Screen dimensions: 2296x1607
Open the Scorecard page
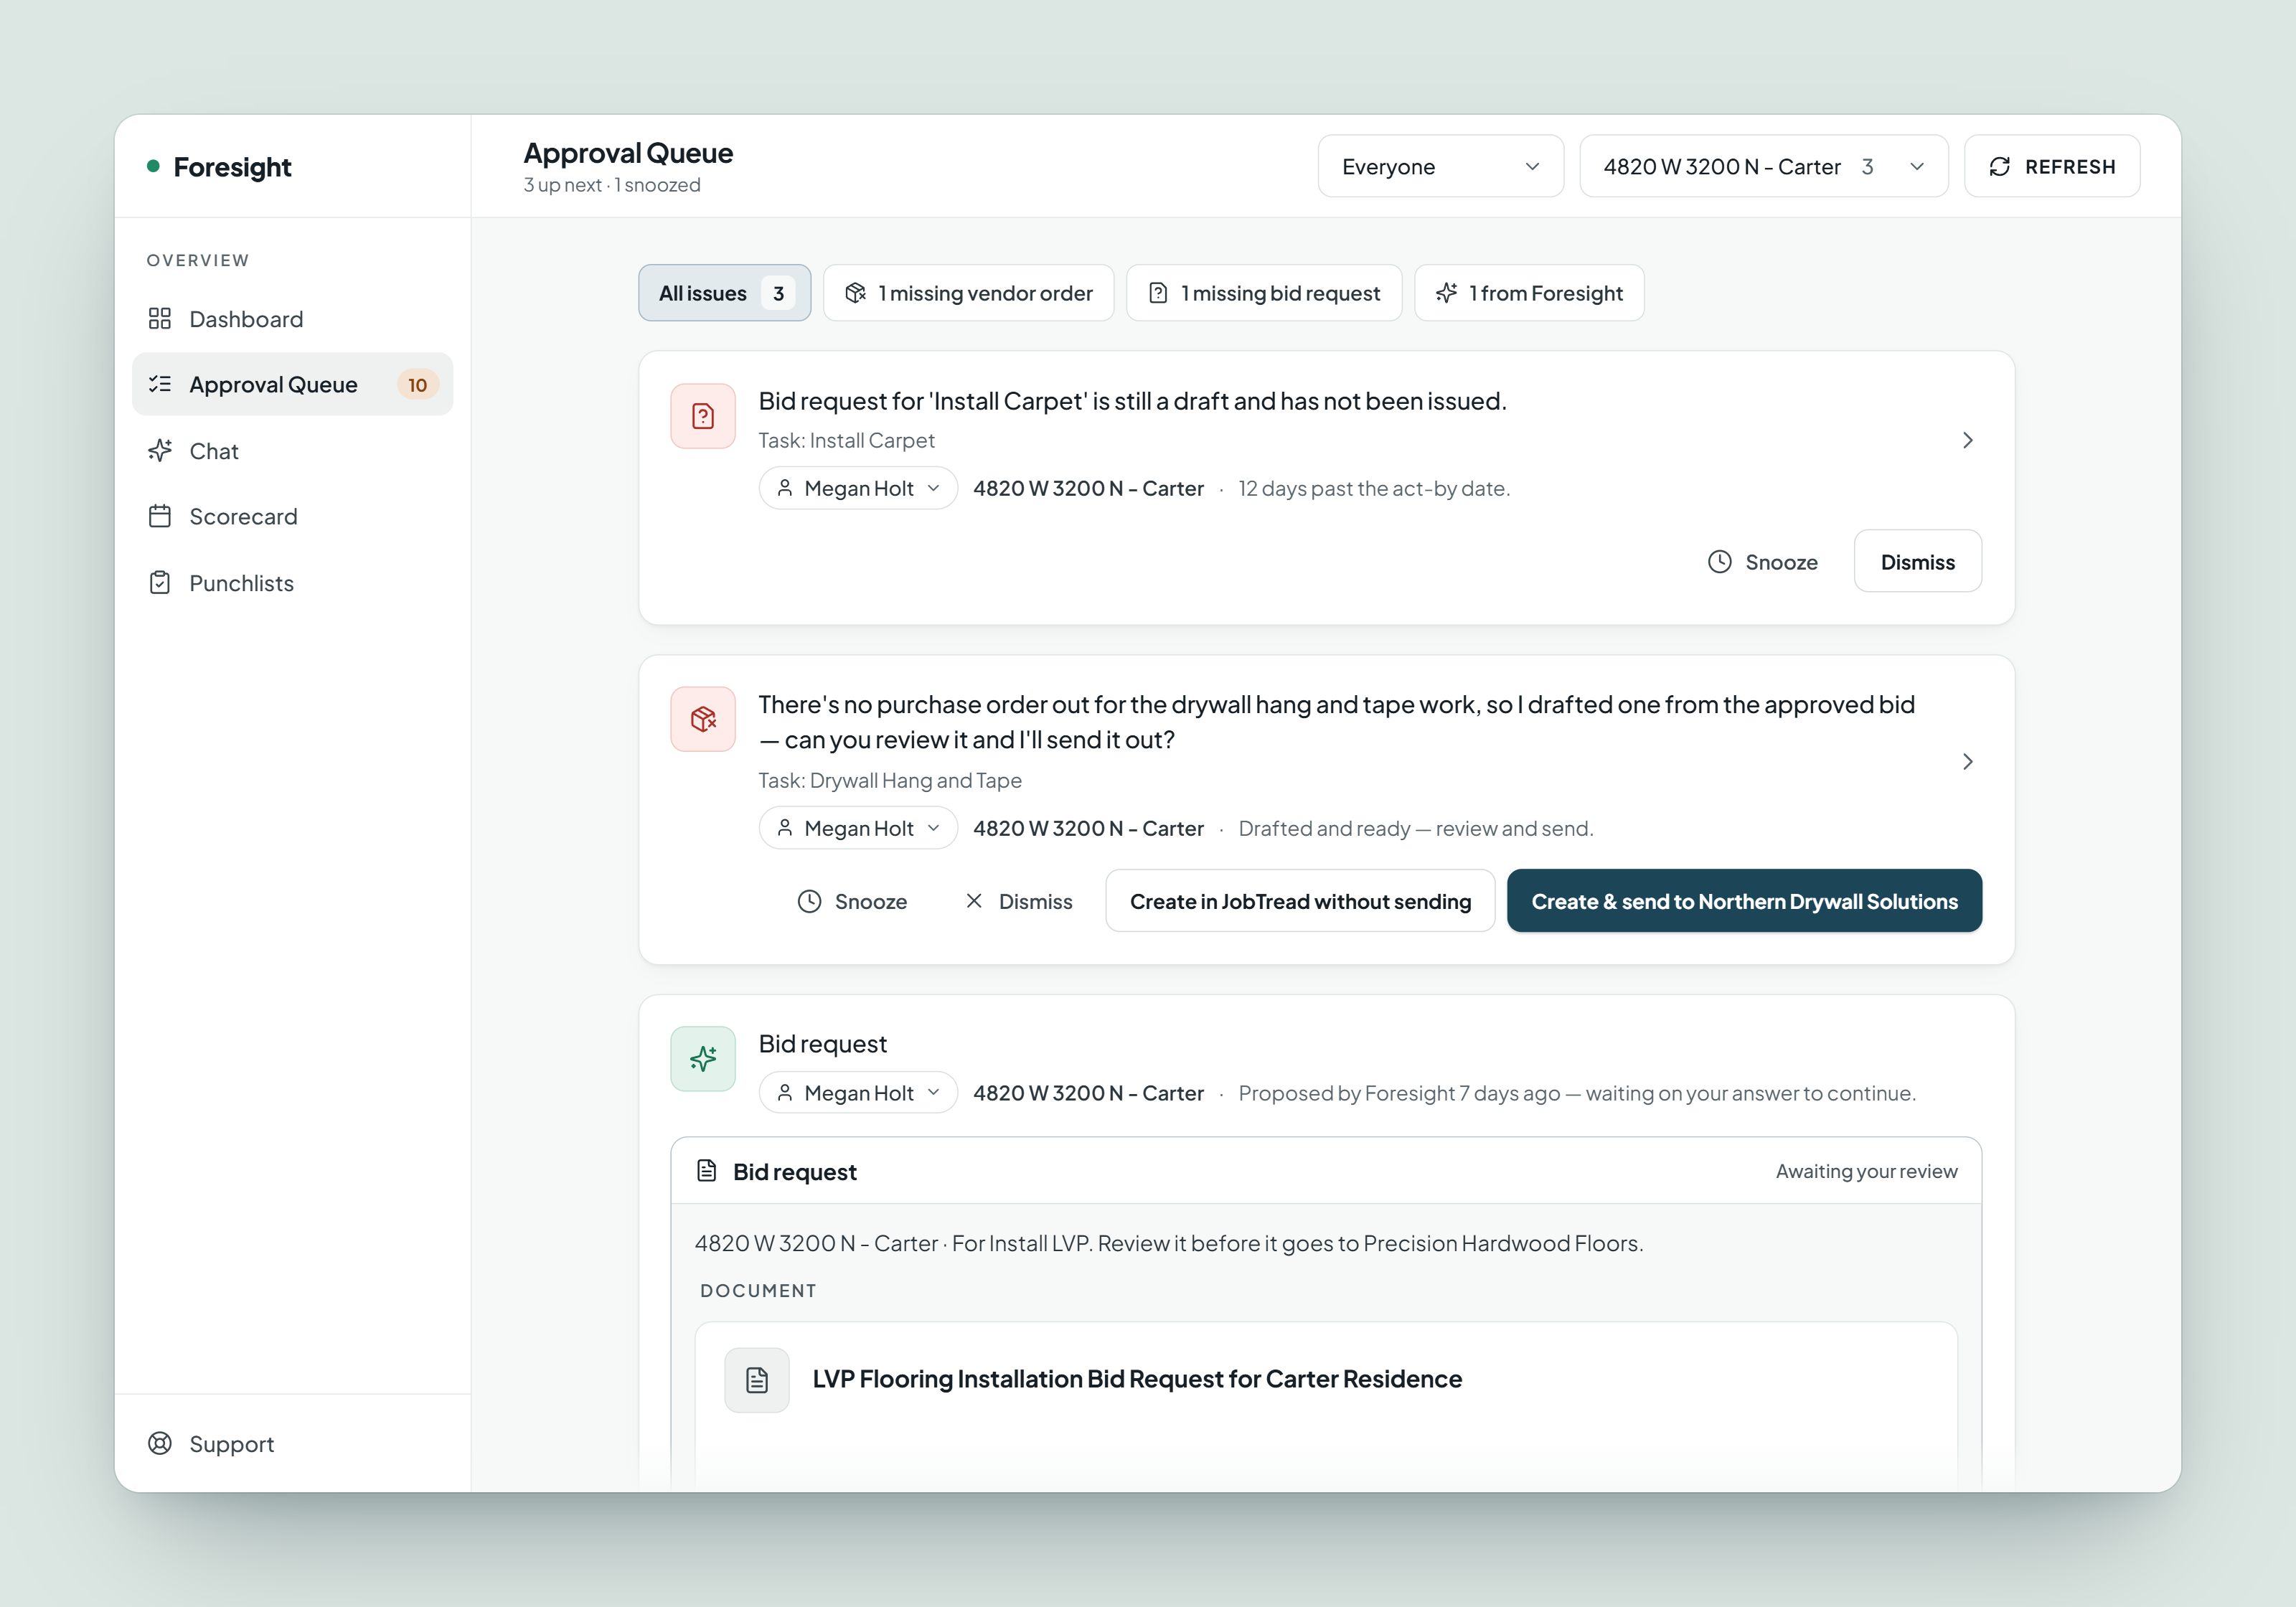[292, 517]
